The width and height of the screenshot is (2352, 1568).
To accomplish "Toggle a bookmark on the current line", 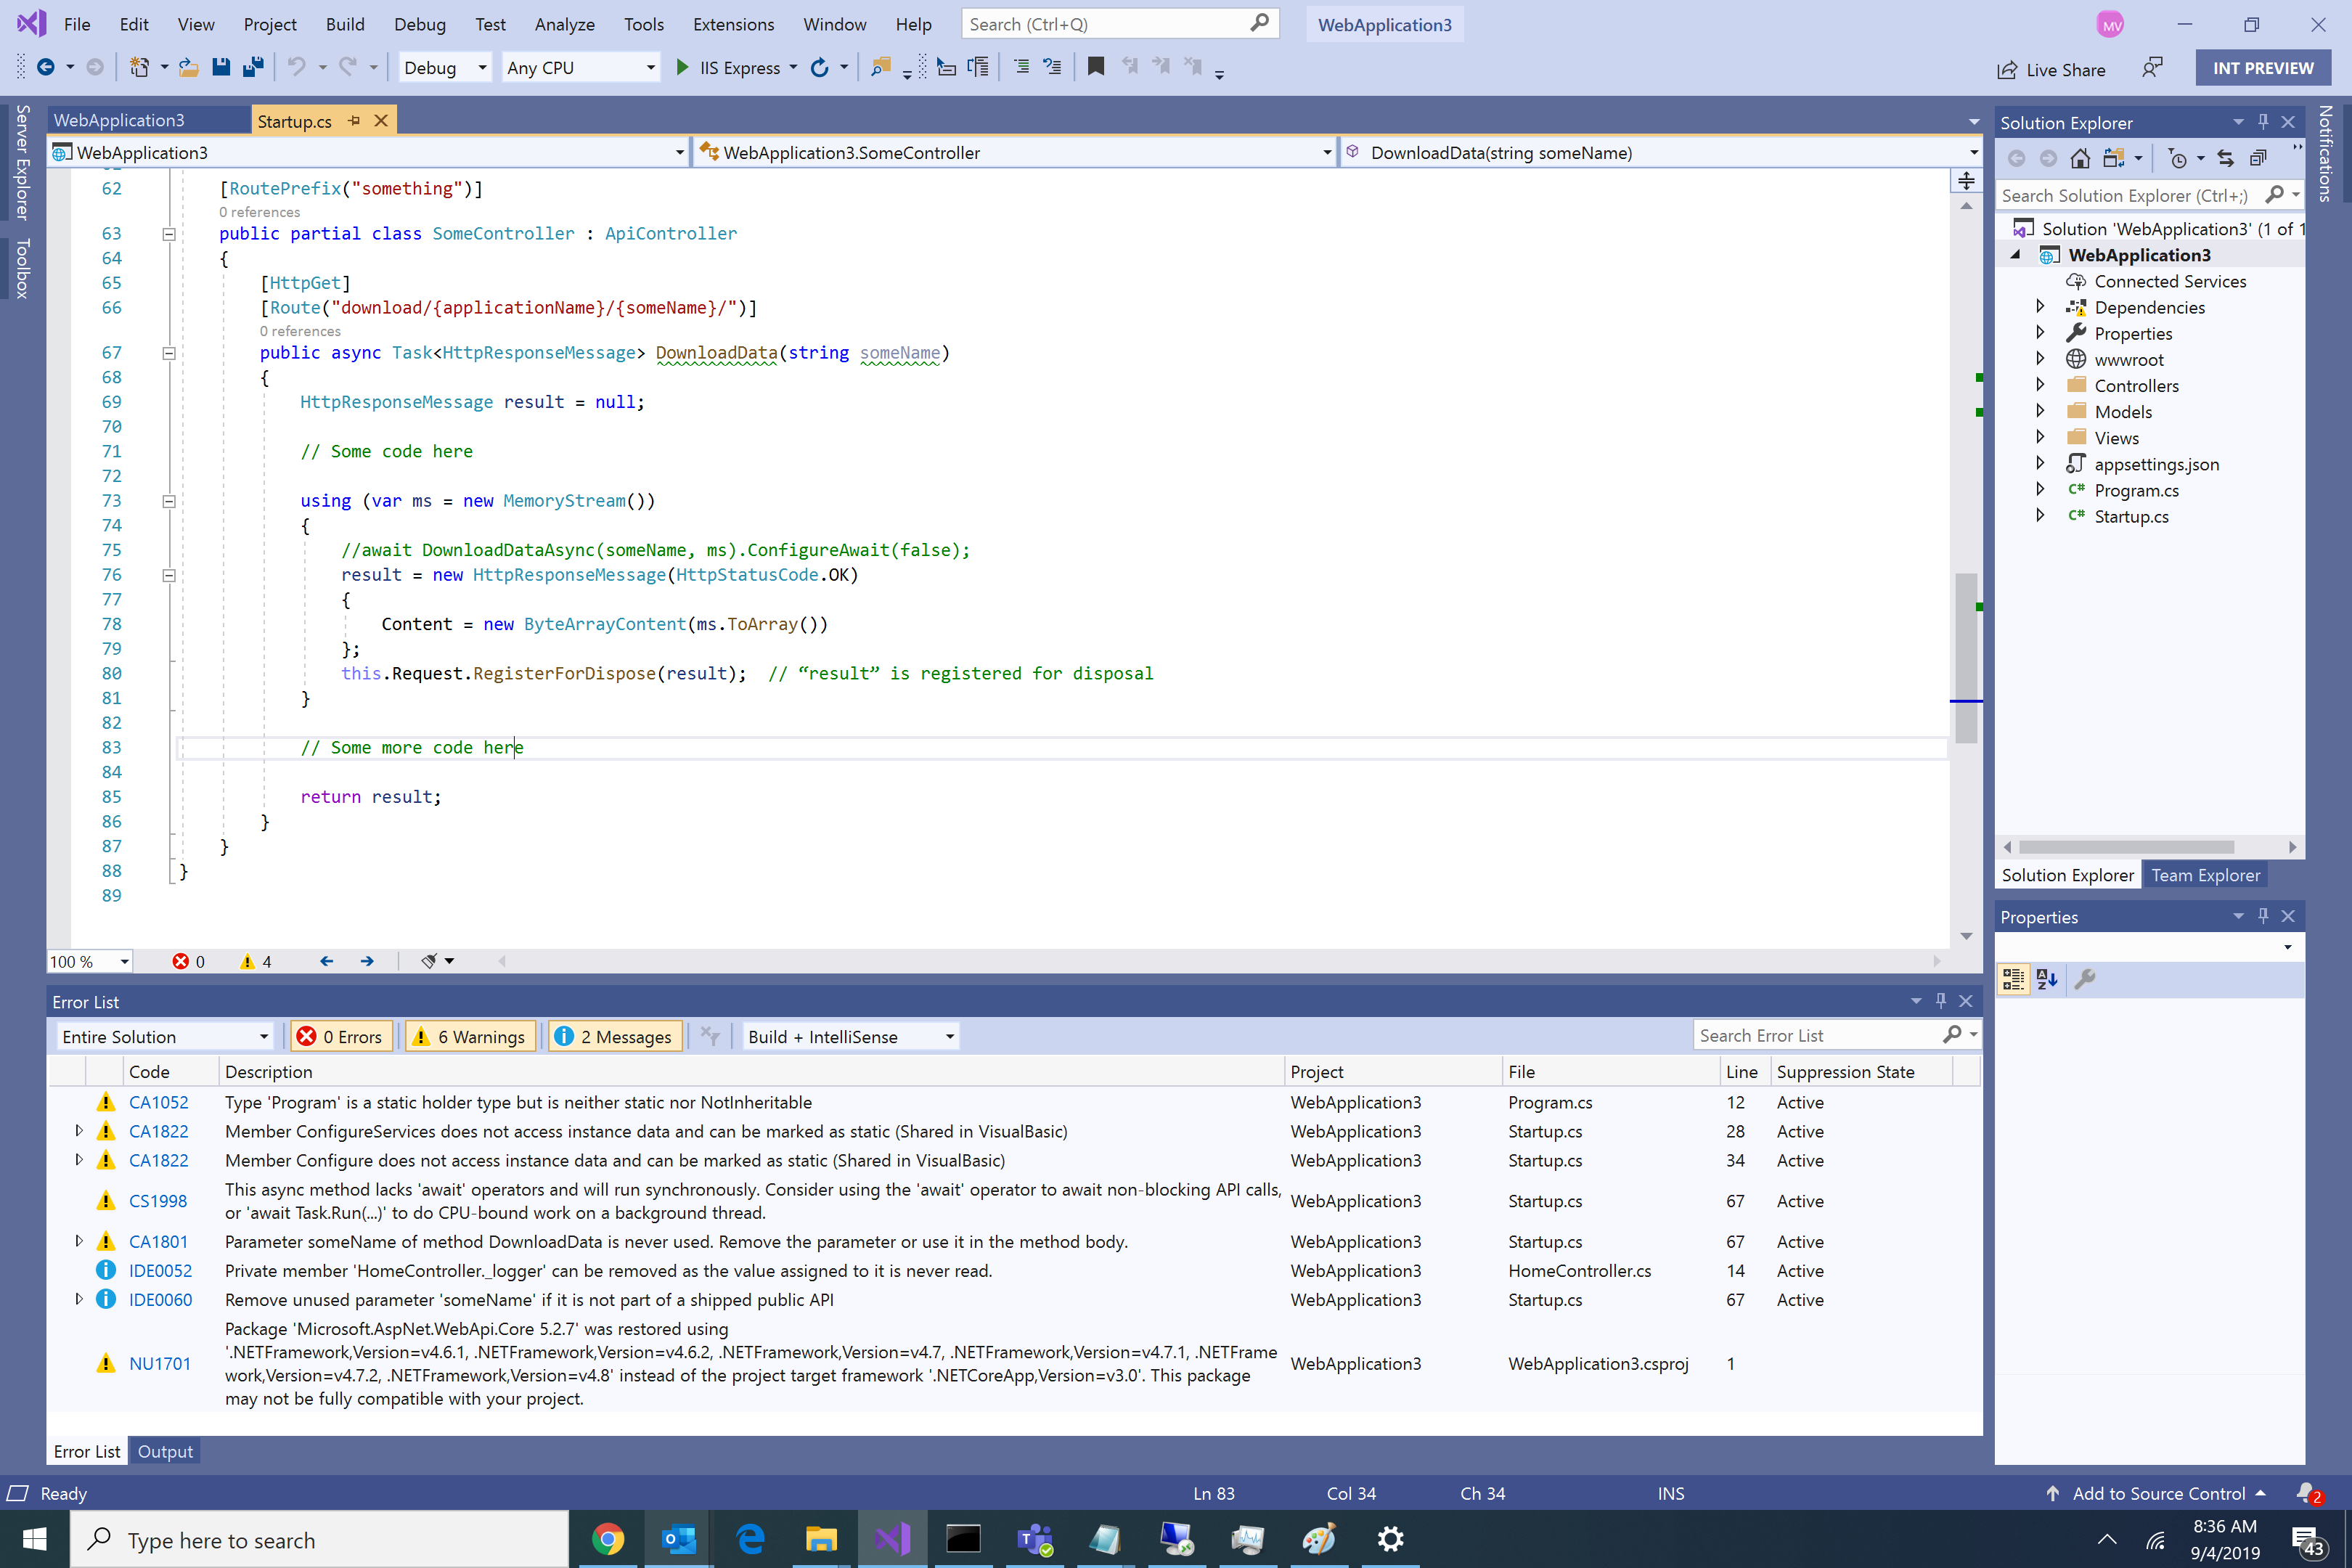I will pyautogui.click(x=1096, y=66).
